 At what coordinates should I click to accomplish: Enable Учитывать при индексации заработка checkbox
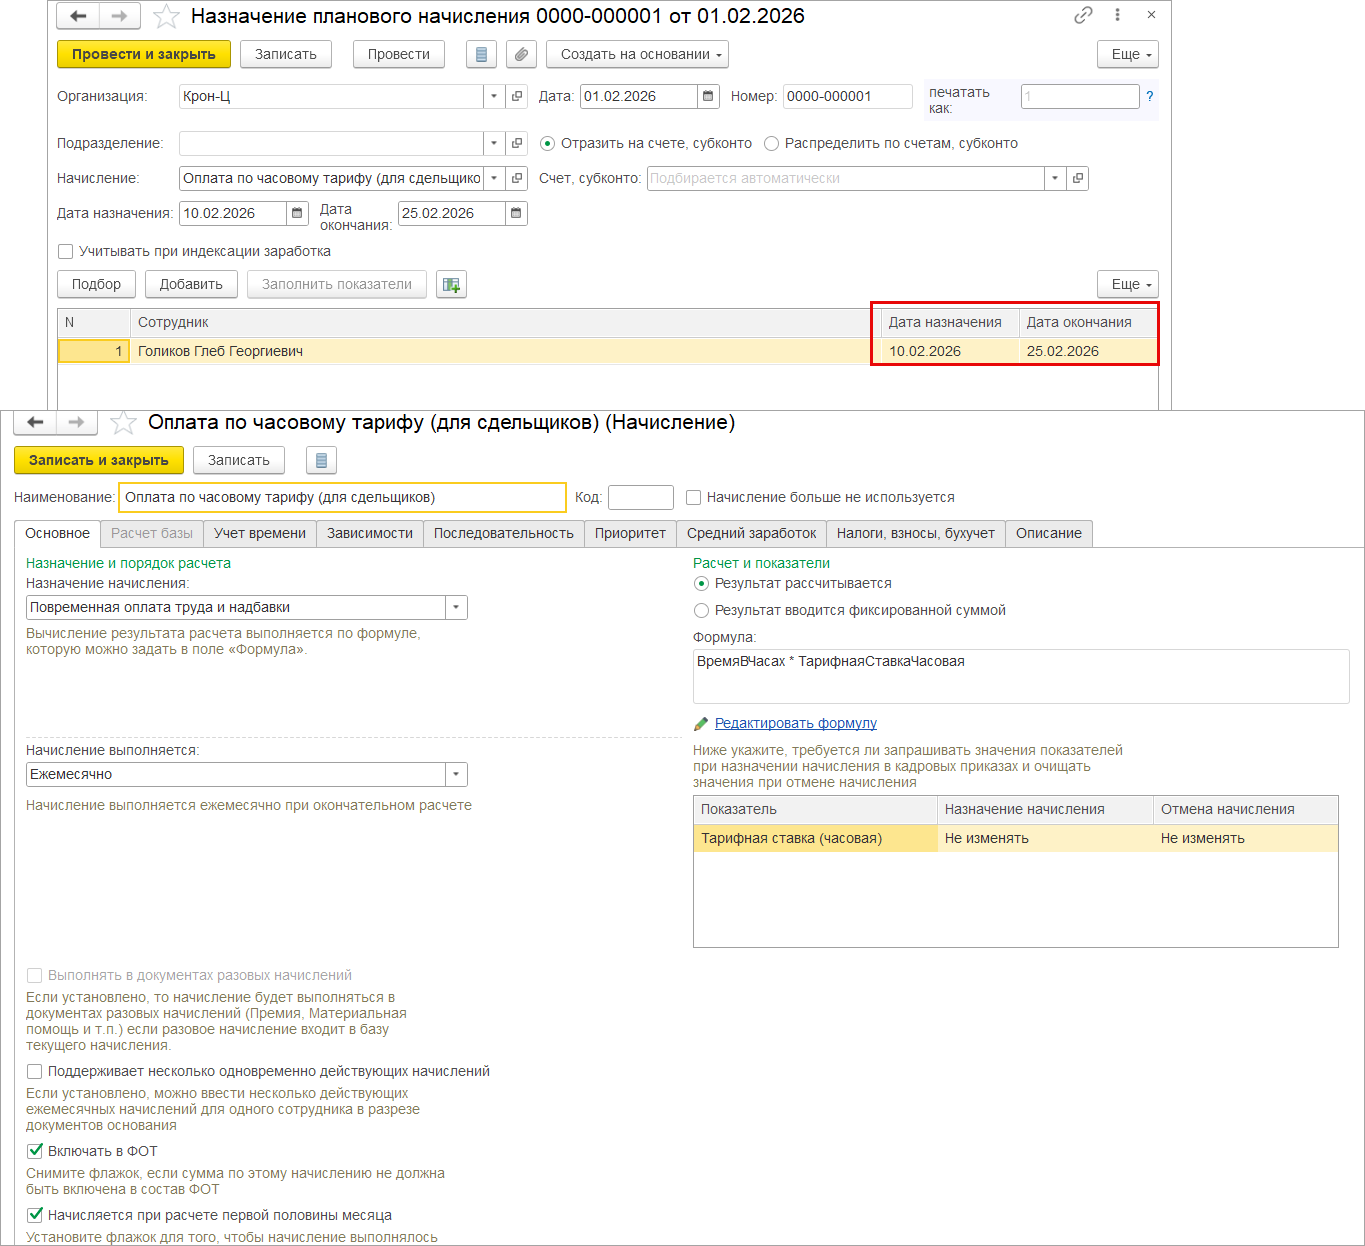[x=66, y=252]
